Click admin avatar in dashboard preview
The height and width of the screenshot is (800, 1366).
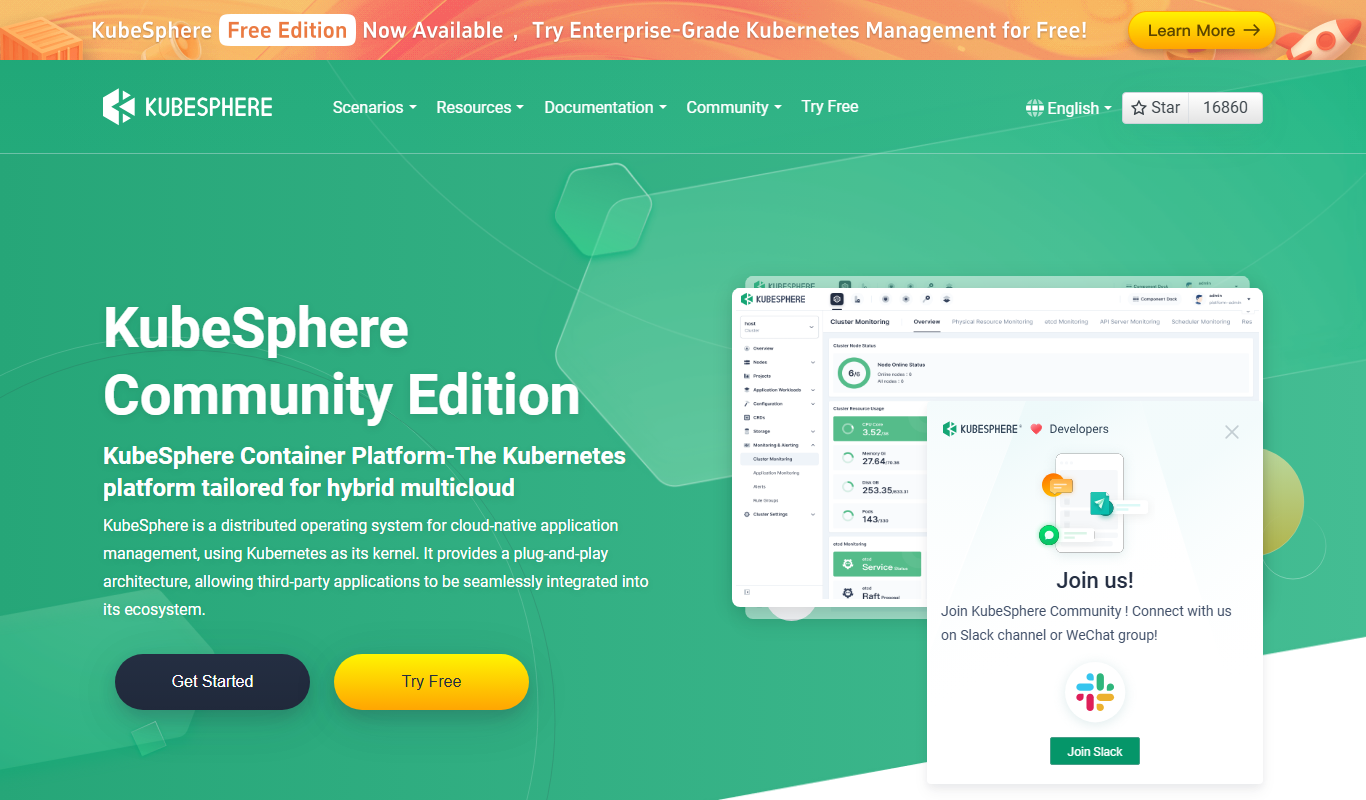click(x=1199, y=299)
